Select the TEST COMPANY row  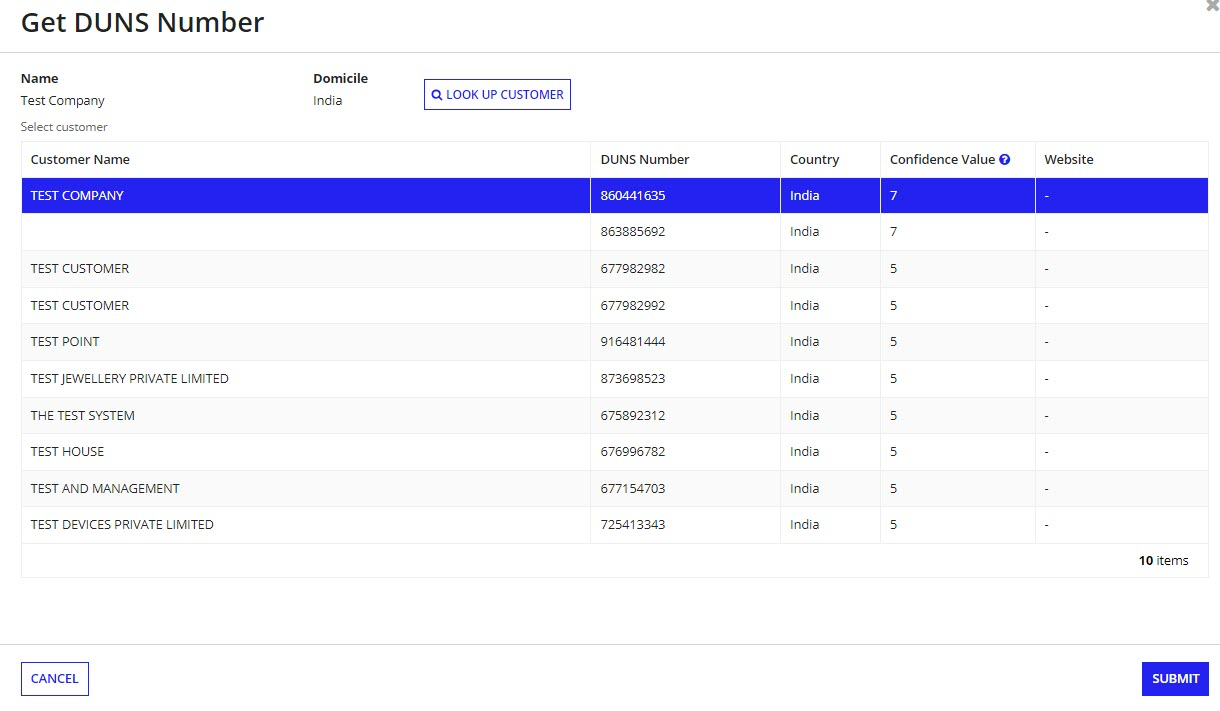click(615, 196)
